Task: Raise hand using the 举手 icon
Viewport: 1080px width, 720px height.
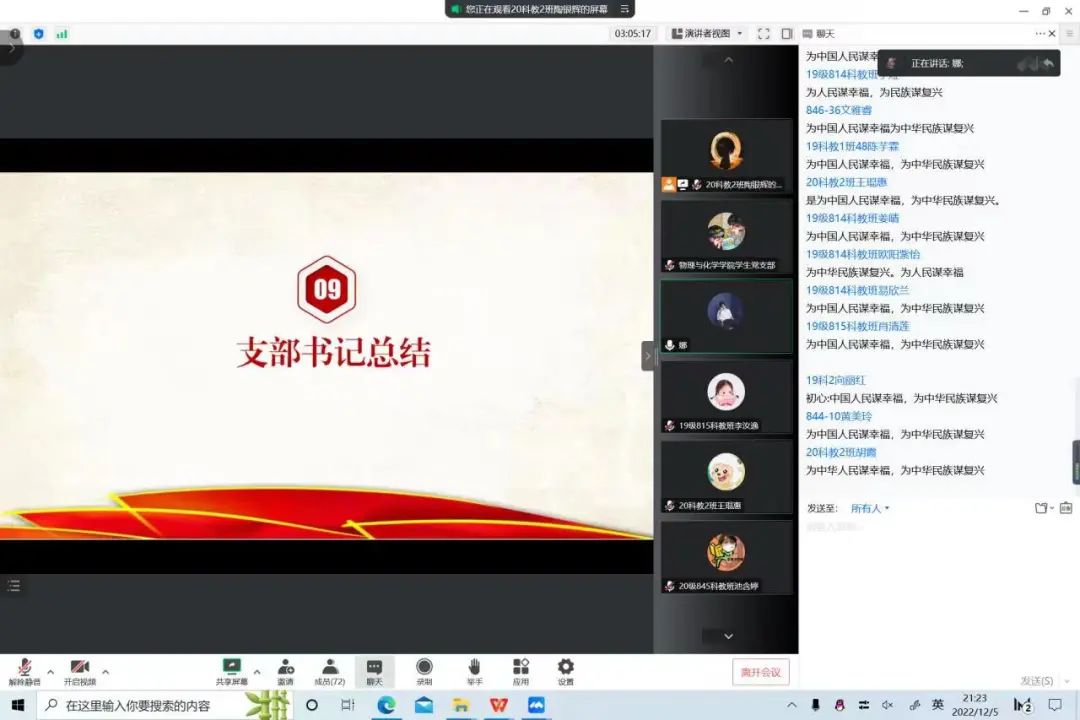Action: [x=473, y=670]
